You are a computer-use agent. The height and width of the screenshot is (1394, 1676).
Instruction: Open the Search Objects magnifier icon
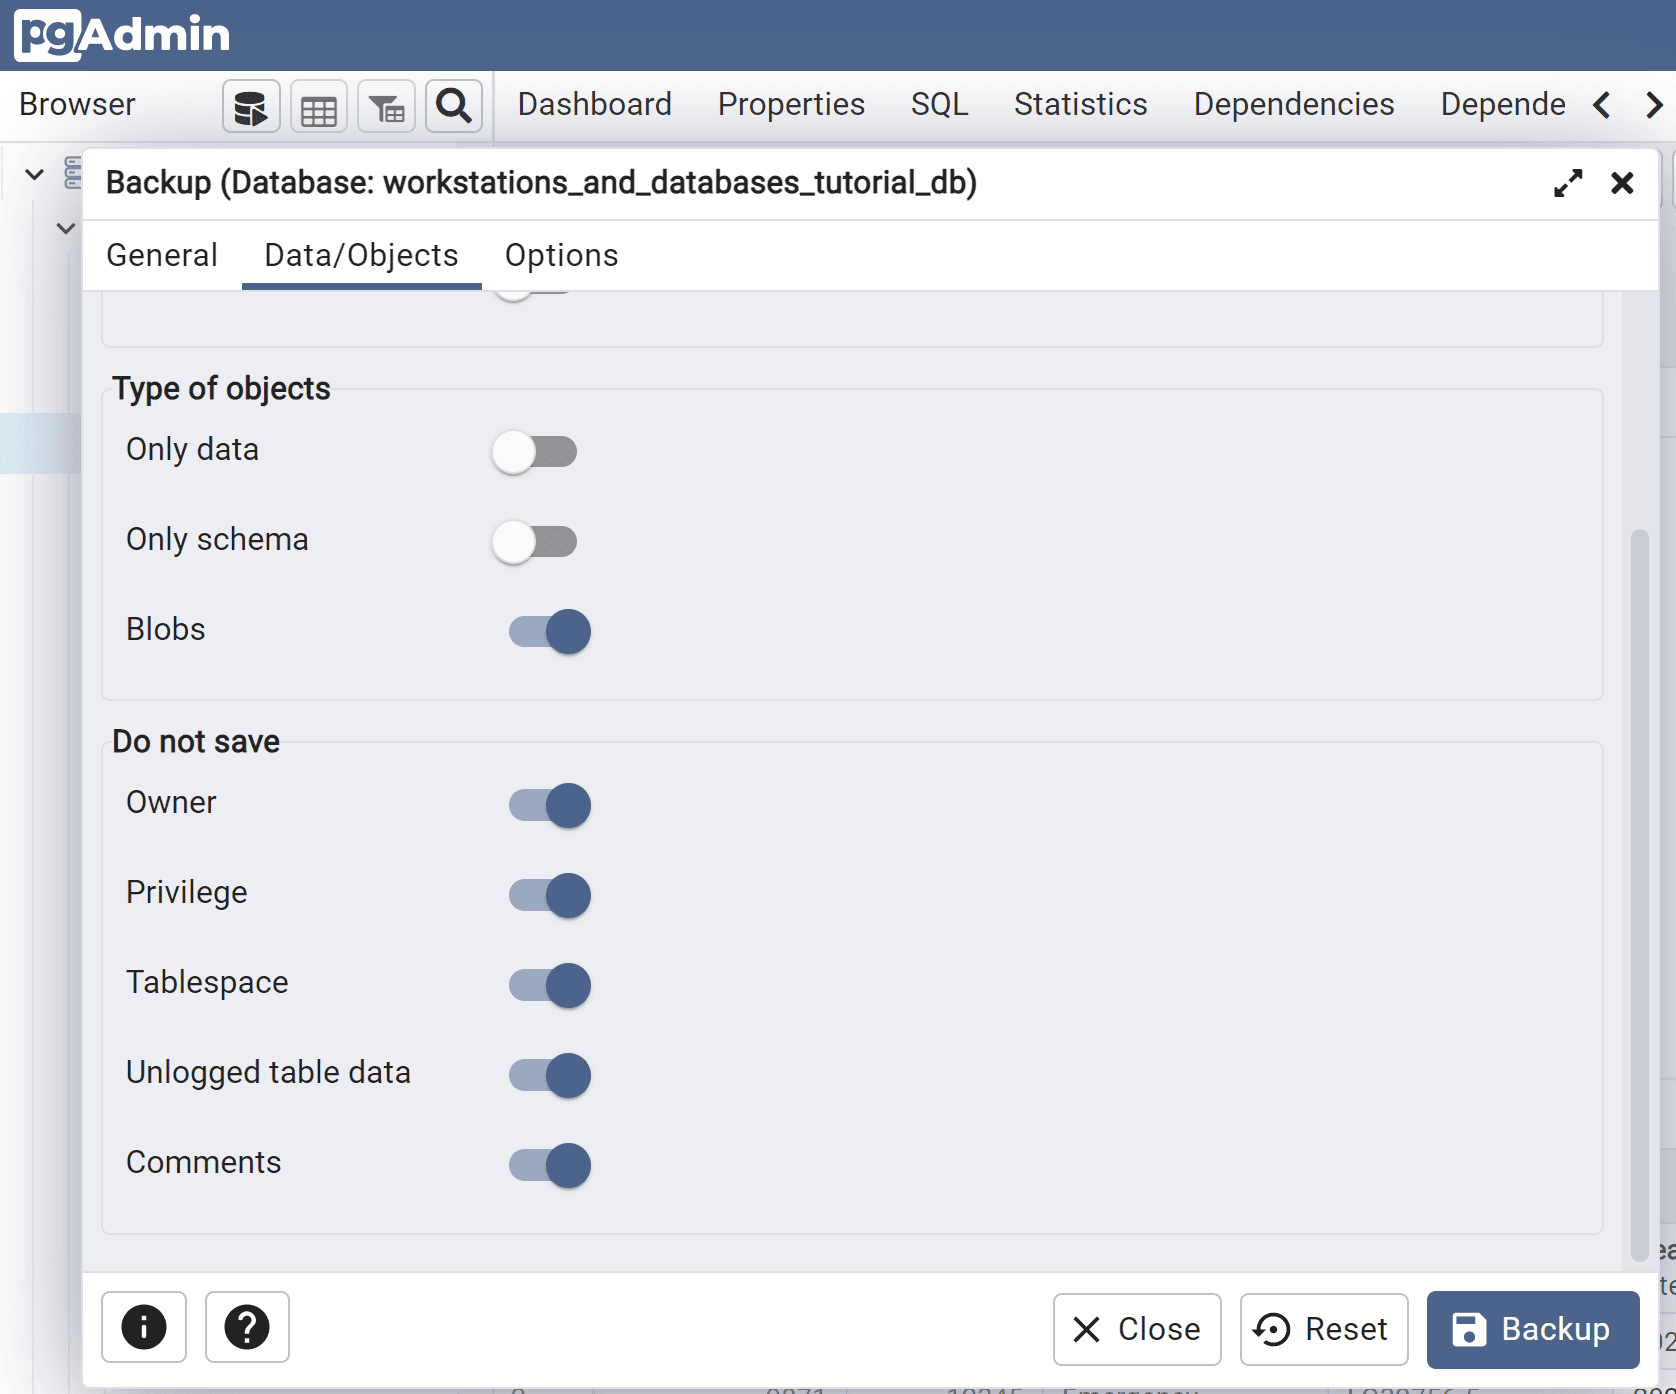tap(454, 106)
